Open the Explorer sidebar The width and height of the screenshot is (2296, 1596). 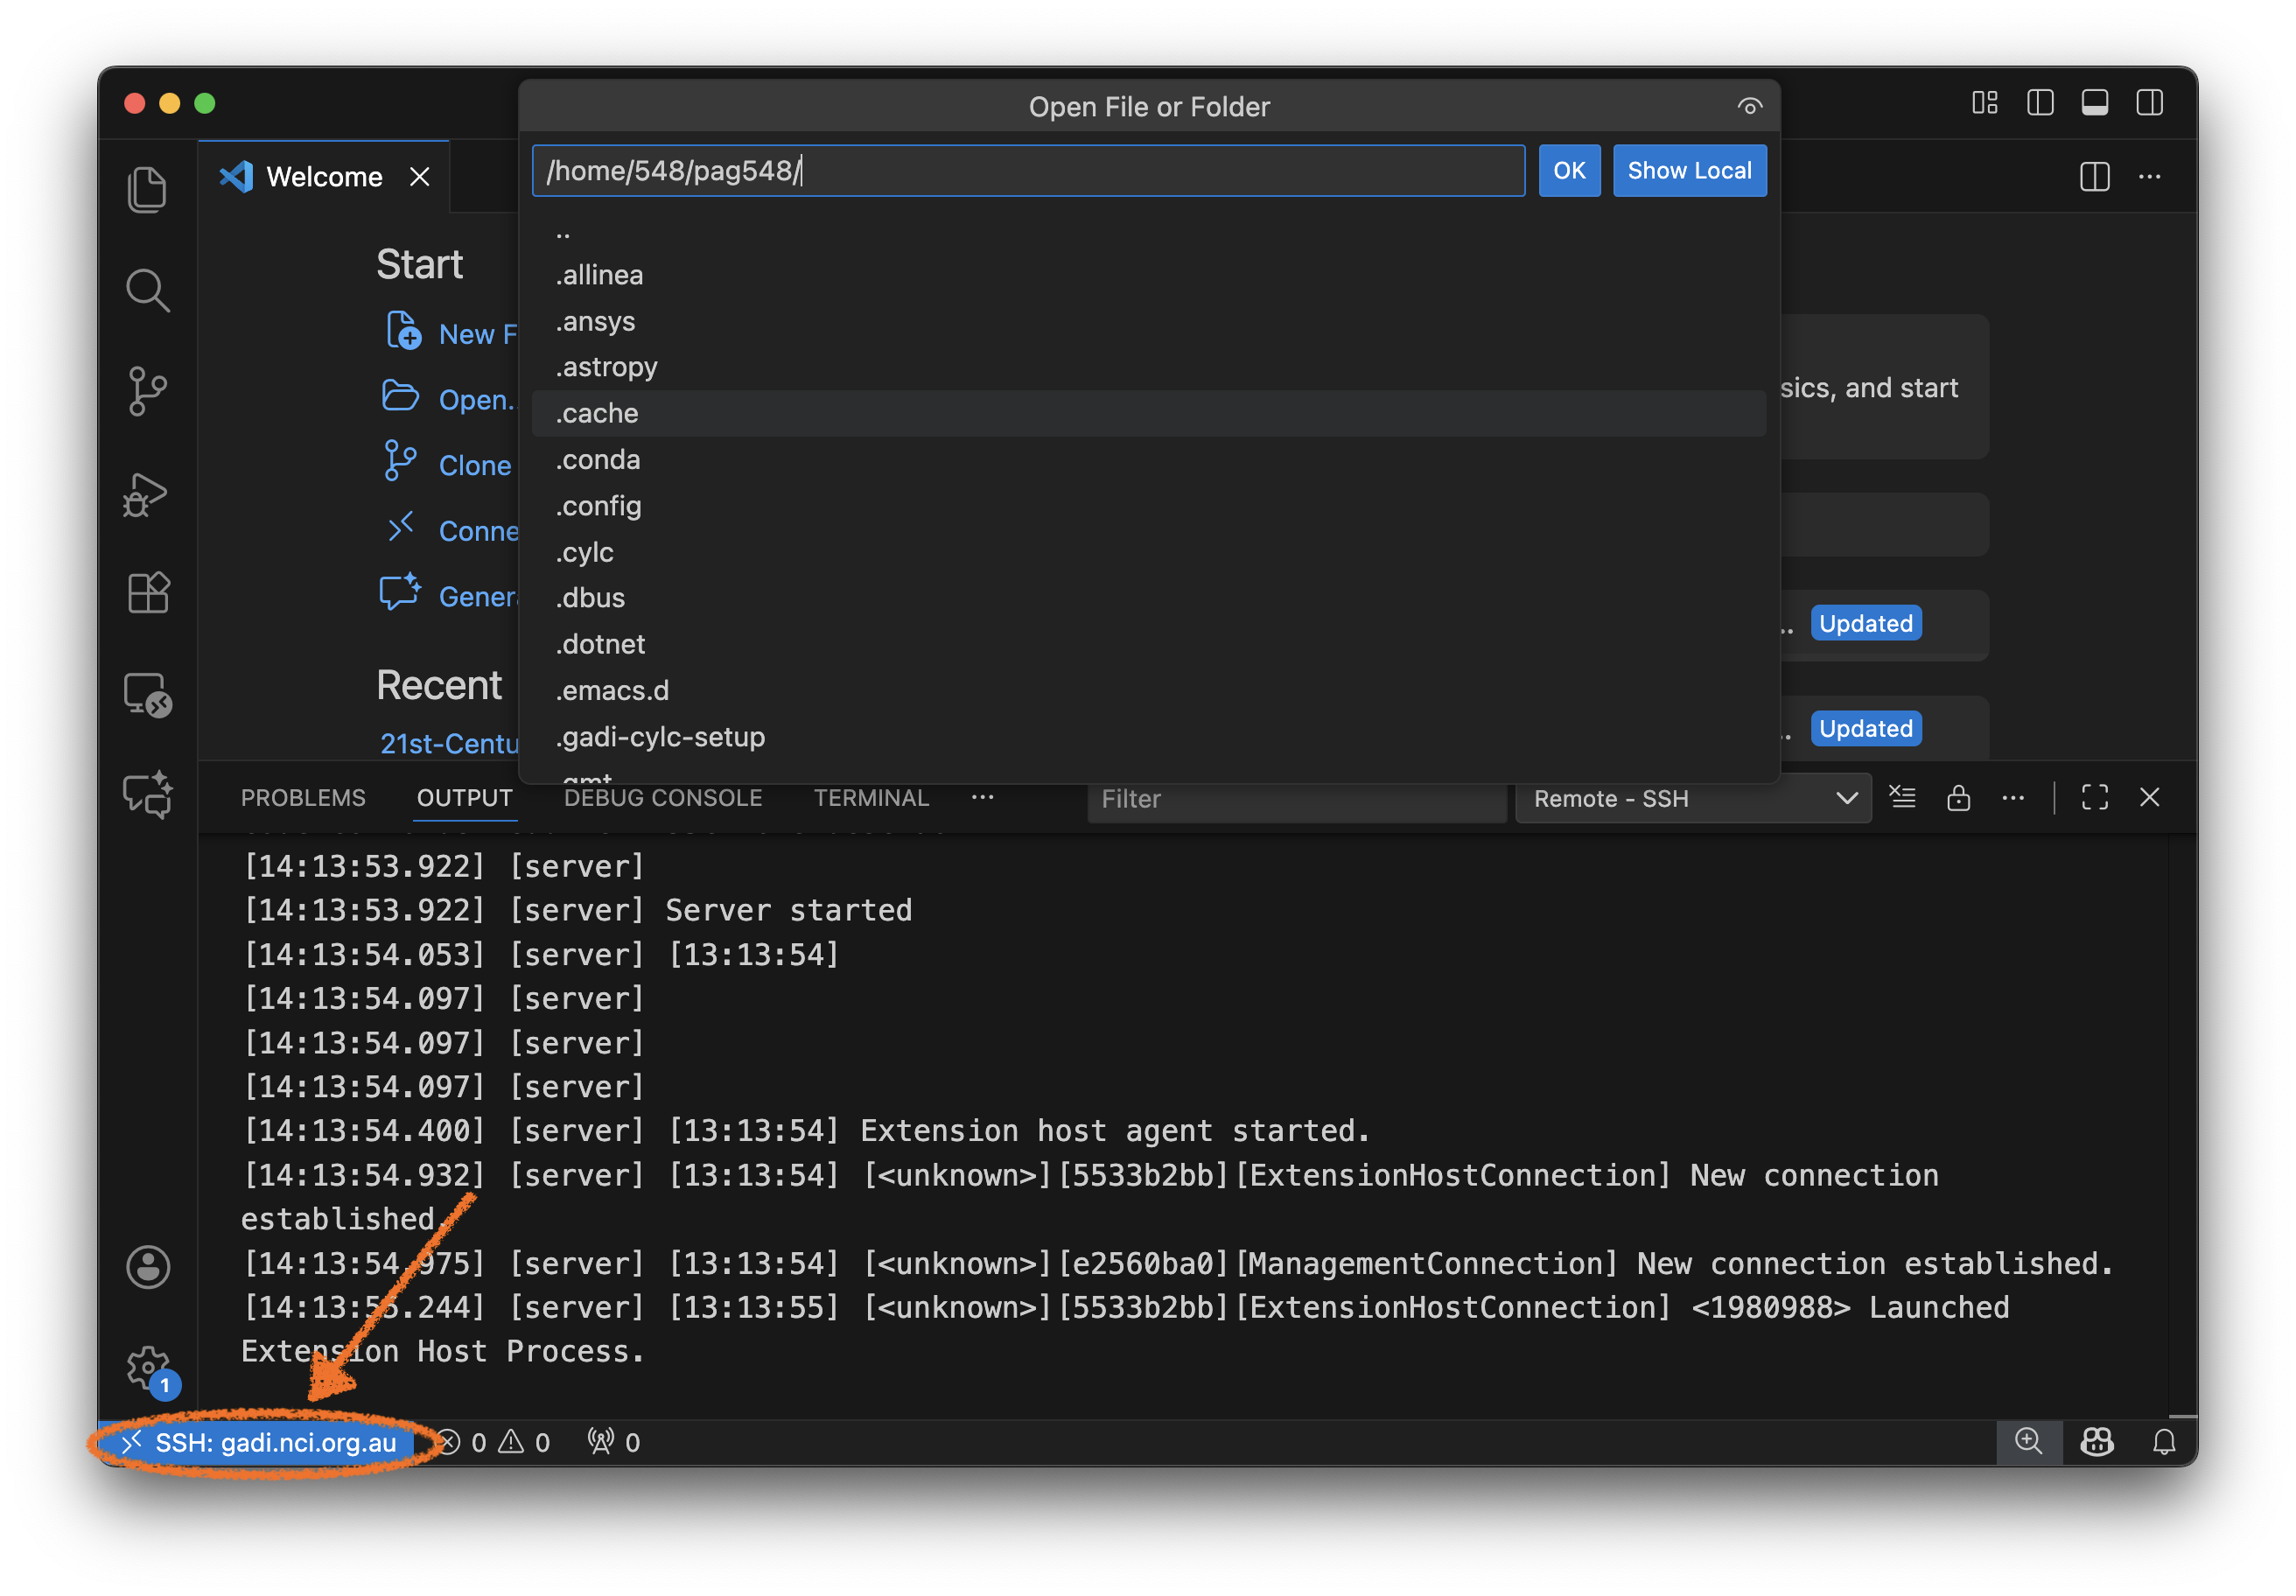[148, 188]
